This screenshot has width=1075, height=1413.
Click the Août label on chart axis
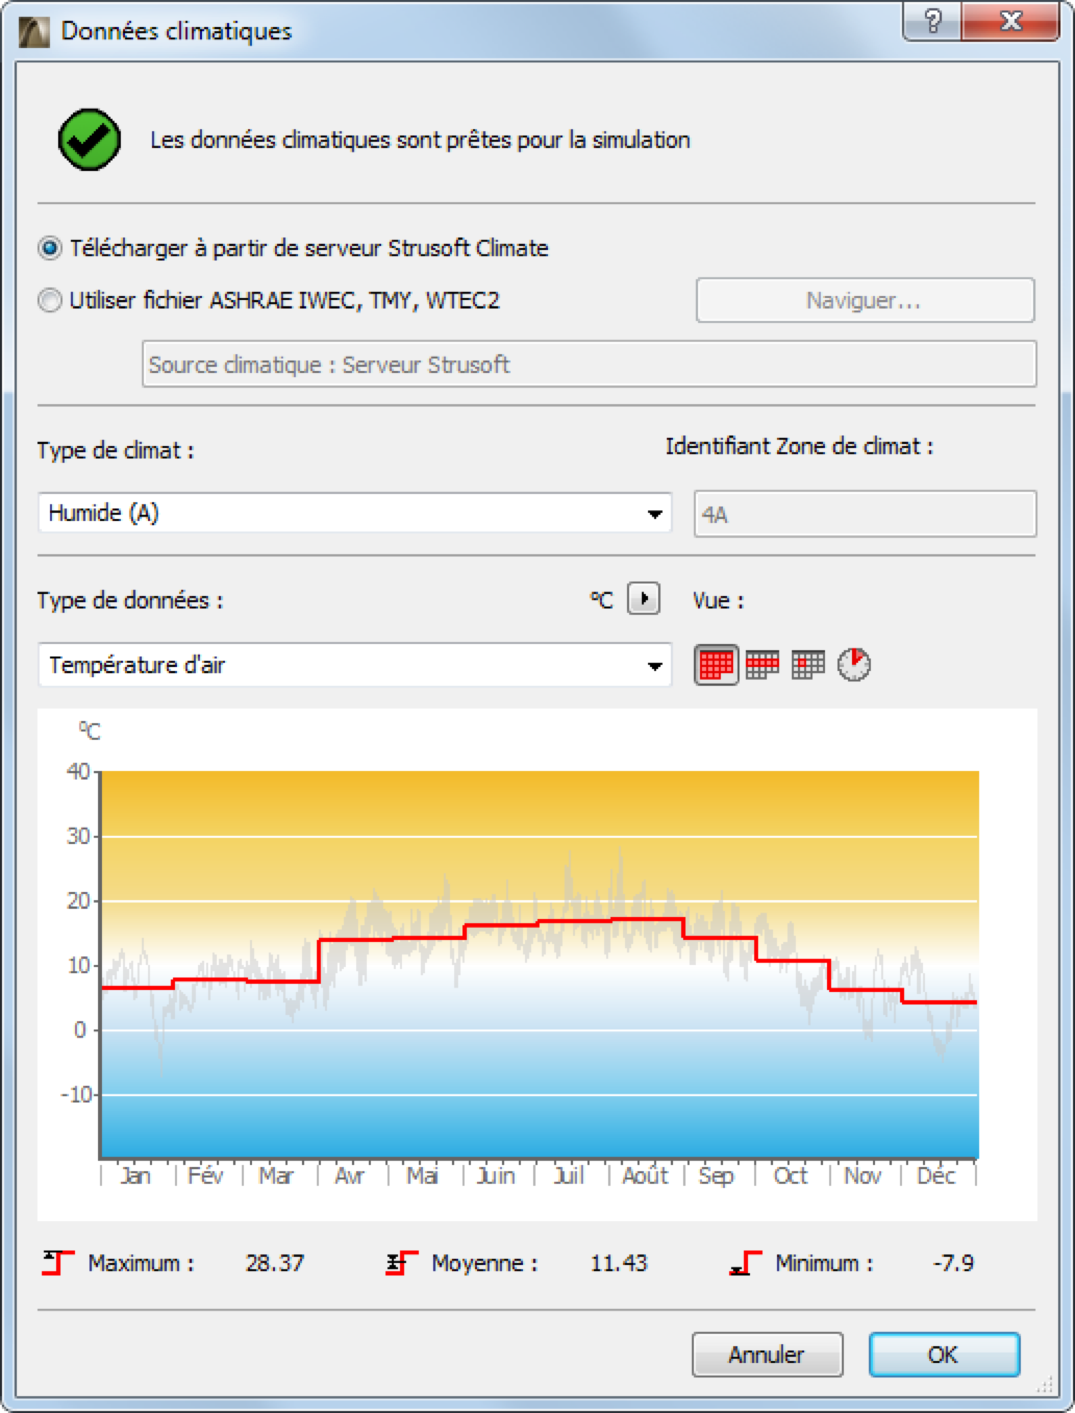tap(645, 1176)
